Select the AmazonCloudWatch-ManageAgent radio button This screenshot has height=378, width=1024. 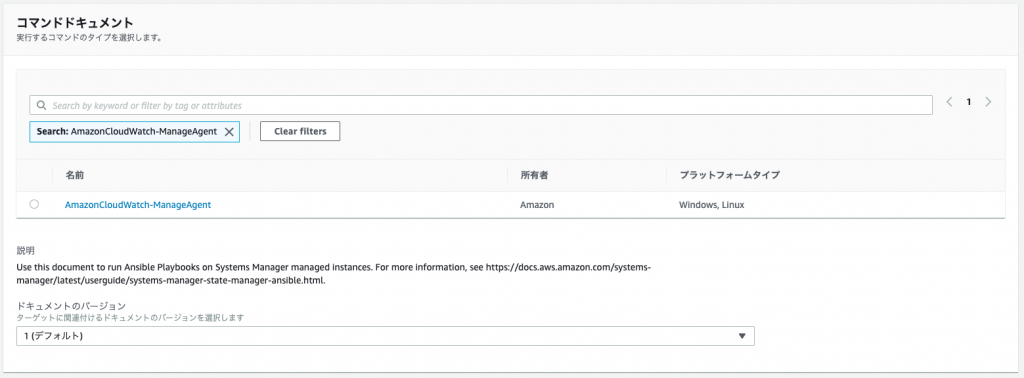coord(34,204)
